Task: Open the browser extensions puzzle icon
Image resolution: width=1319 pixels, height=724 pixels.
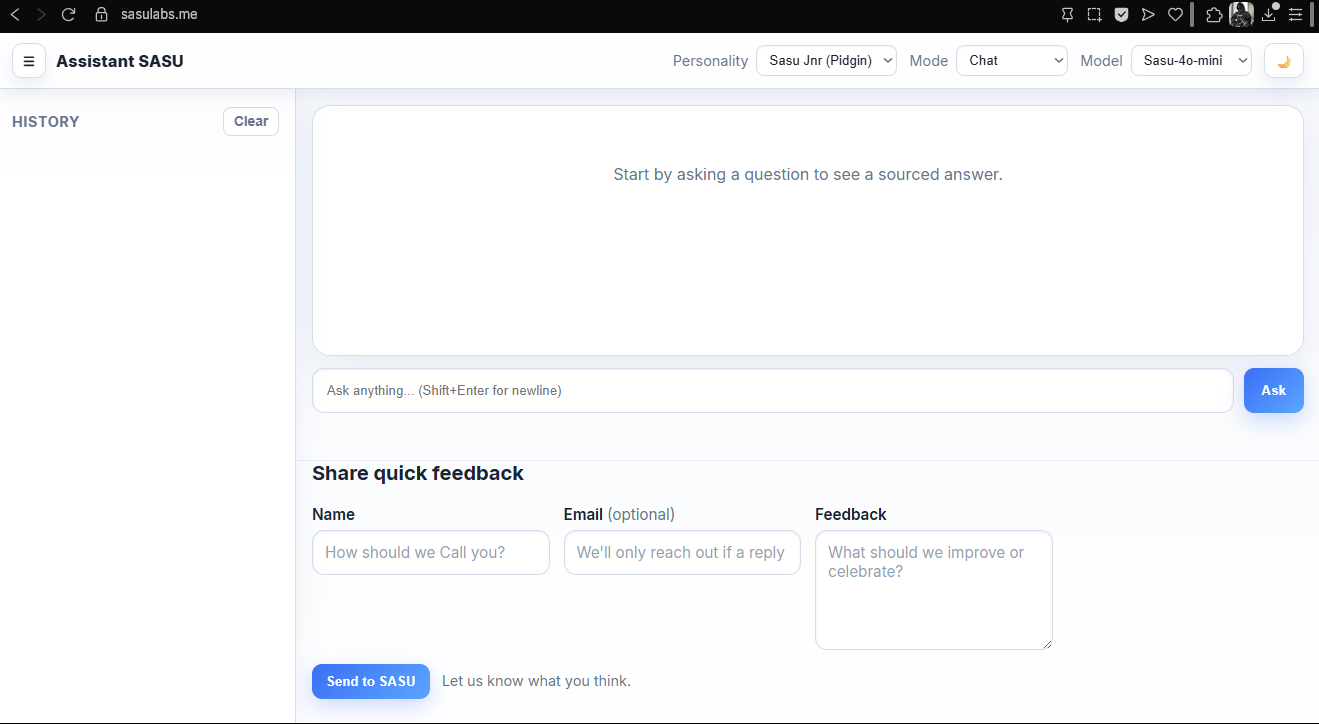Action: [x=1213, y=15]
